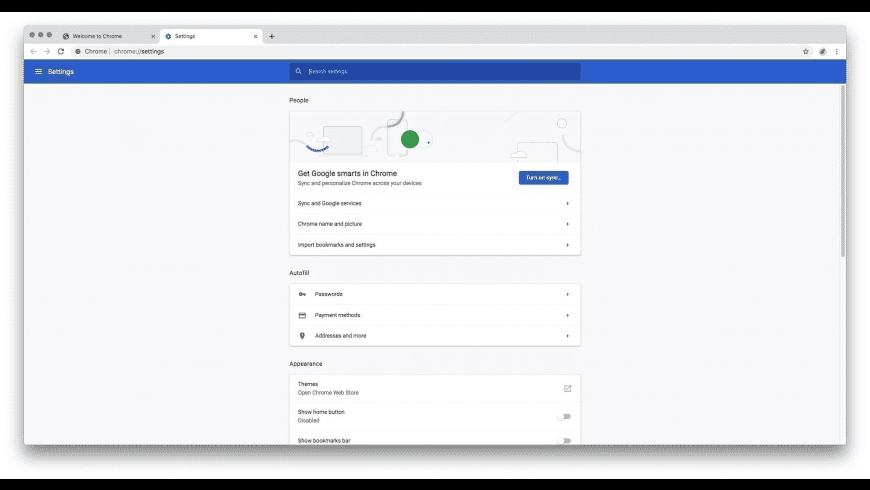Click Import bookmarks and settings label
The image size is (870, 490).
(336, 245)
